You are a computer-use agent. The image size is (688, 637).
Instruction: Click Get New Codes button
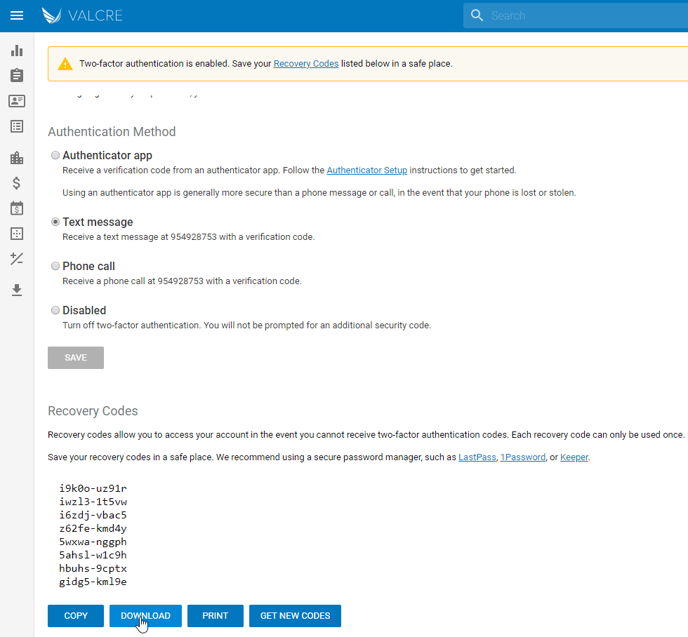(295, 616)
